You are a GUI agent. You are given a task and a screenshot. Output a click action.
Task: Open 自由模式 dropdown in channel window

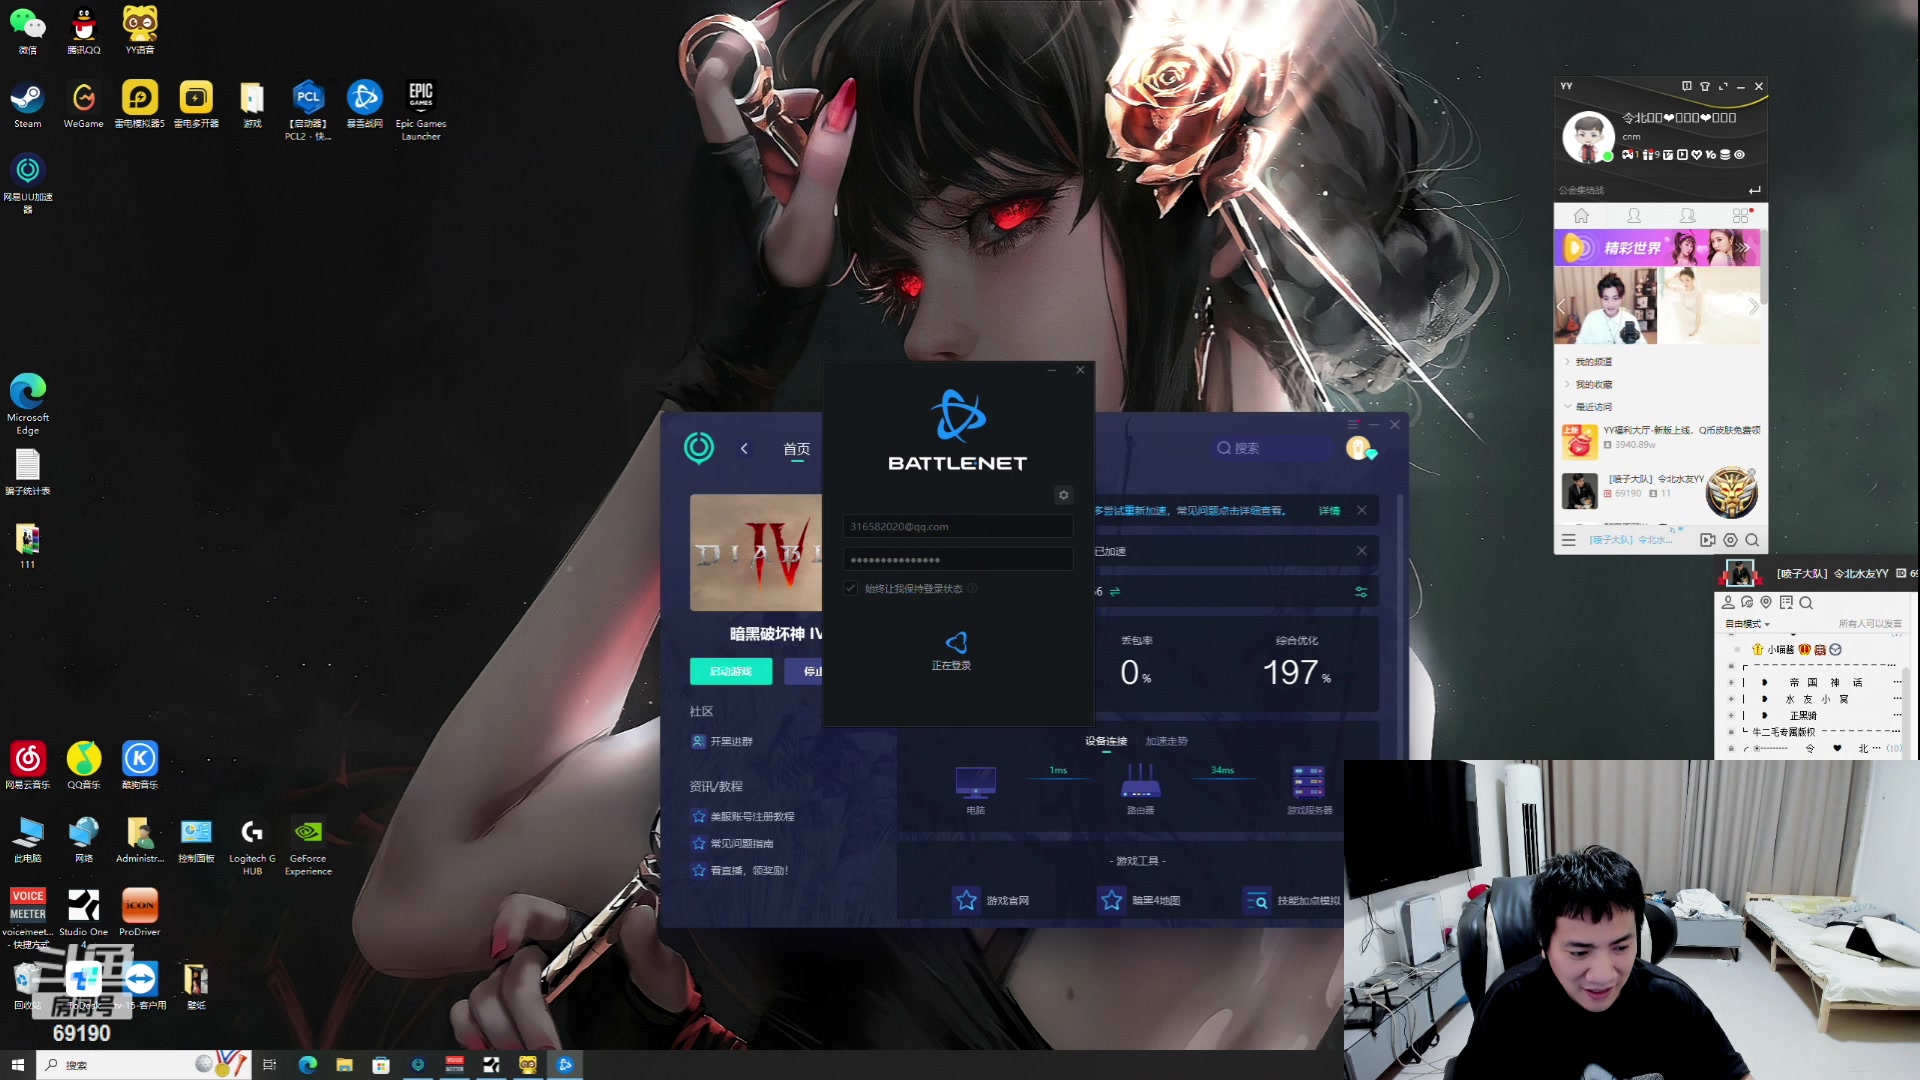(1747, 623)
